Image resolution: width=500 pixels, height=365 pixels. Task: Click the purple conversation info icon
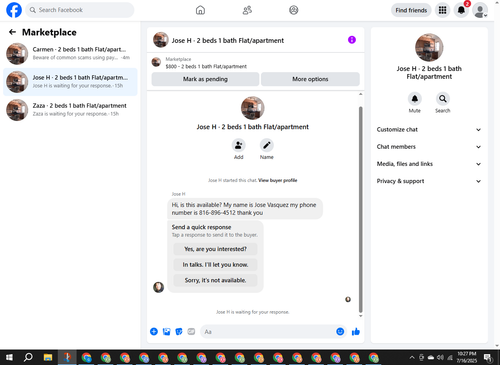pyautogui.click(x=352, y=40)
